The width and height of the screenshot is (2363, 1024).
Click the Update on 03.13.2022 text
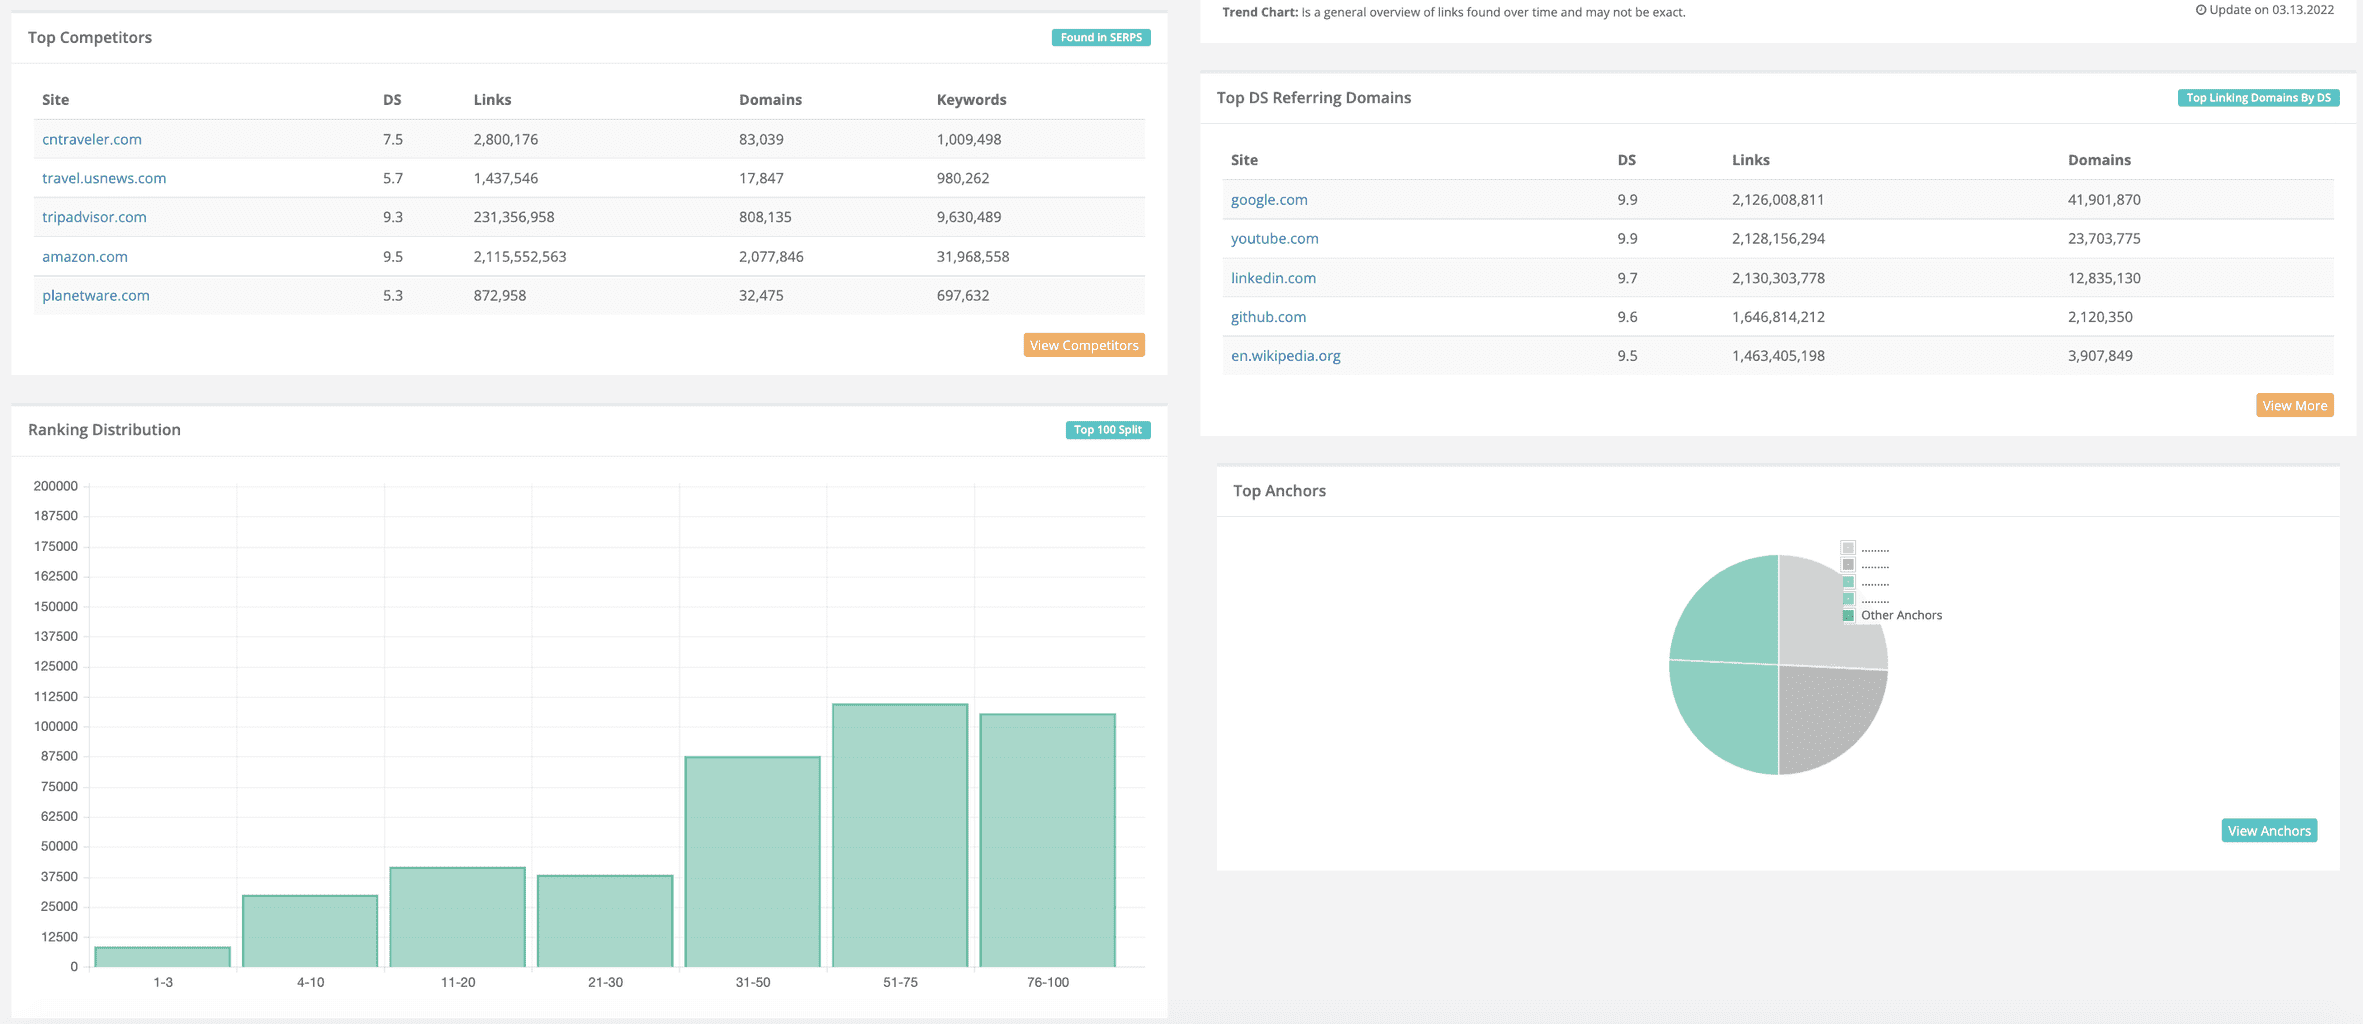[x=2271, y=10]
